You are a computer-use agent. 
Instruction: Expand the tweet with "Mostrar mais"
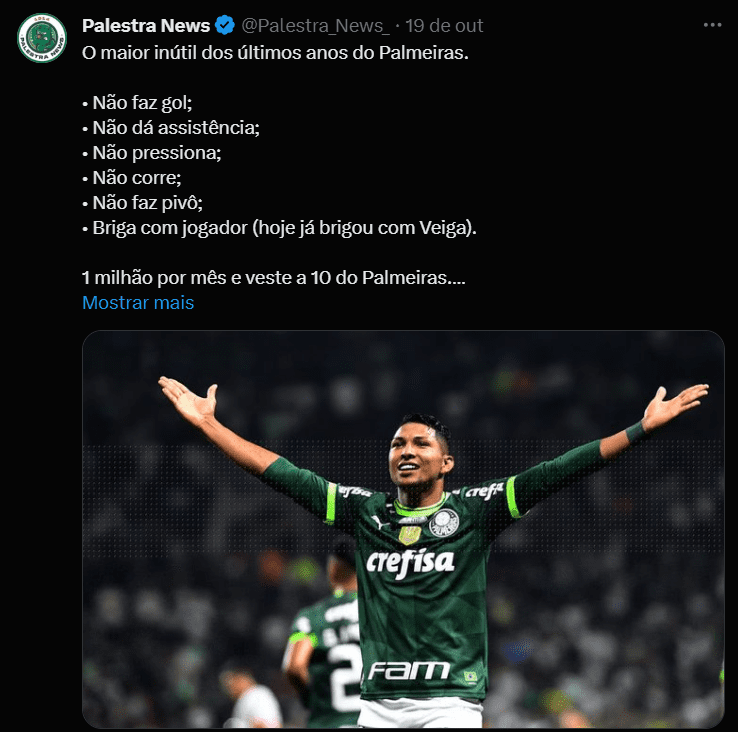(x=138, y=302)
